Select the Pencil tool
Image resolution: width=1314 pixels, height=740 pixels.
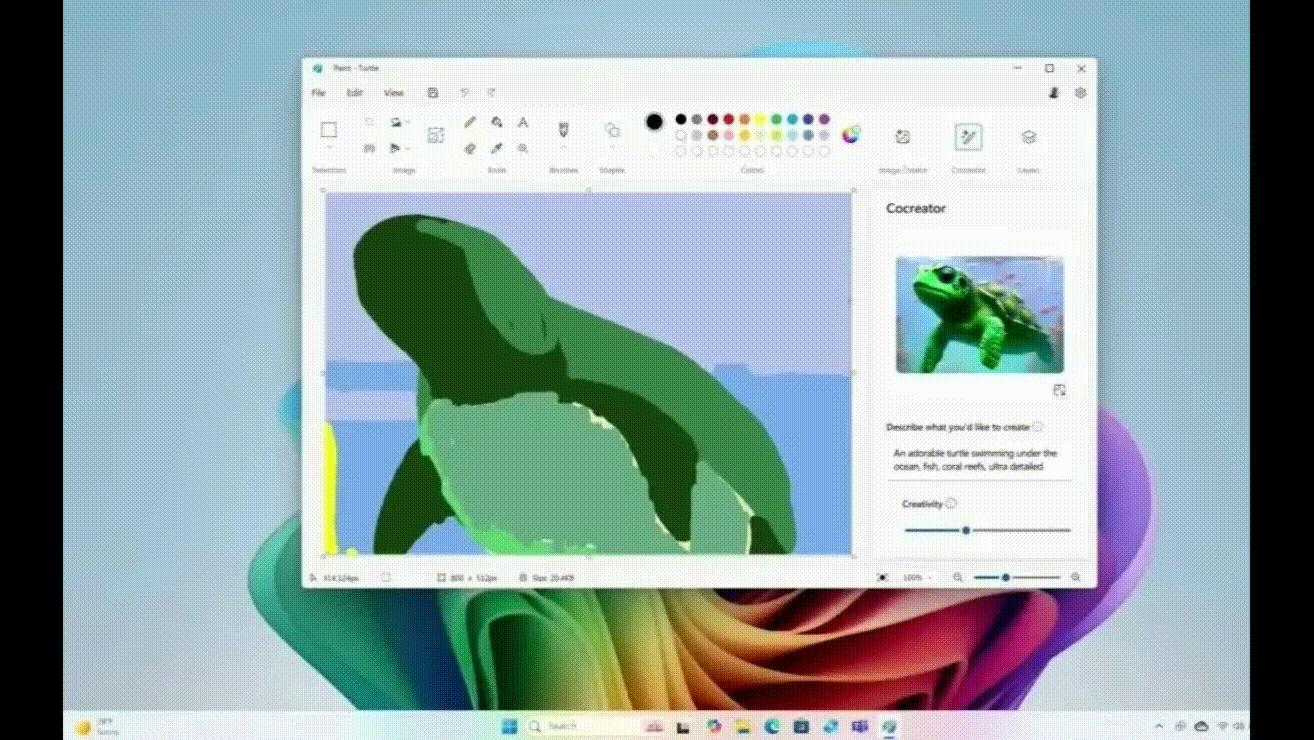pos(470,122)
